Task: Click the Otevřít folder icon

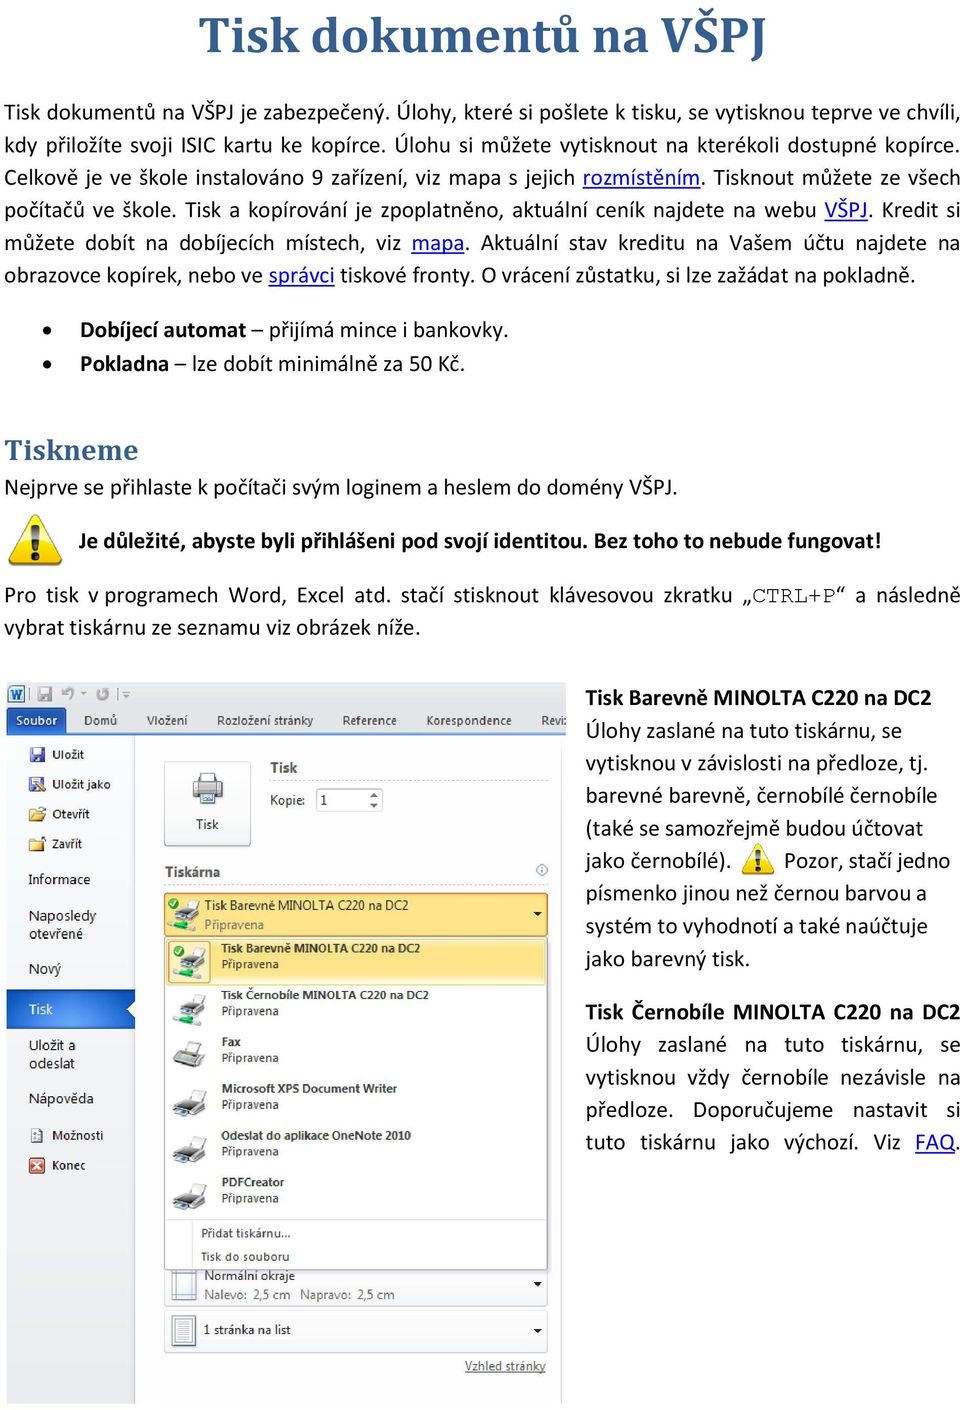Action: point(38,814)
